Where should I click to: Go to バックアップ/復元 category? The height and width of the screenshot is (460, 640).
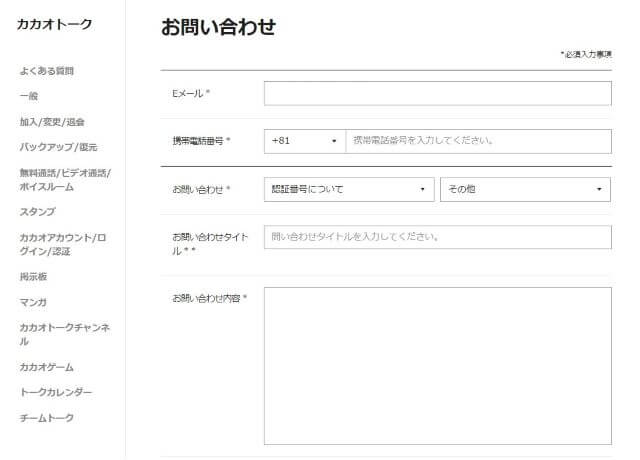[x=58, y=147]
